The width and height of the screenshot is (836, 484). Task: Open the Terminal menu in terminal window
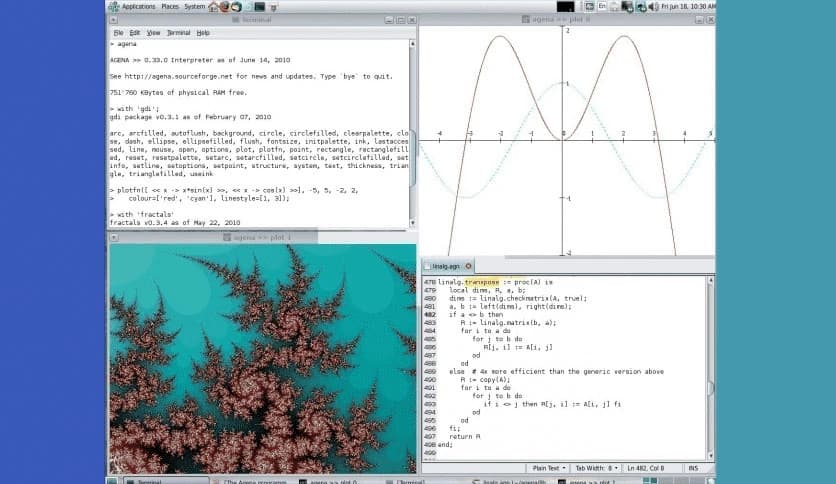(178, 32)
